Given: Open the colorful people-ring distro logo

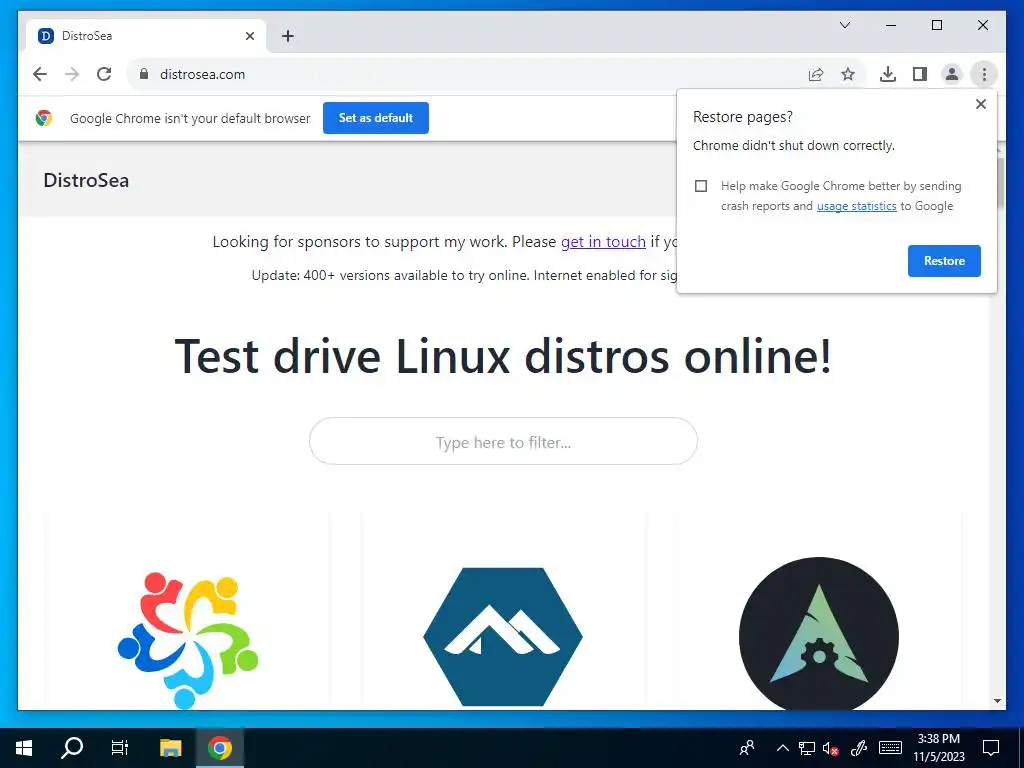Looking at the screenshot, I should [188, 640].
